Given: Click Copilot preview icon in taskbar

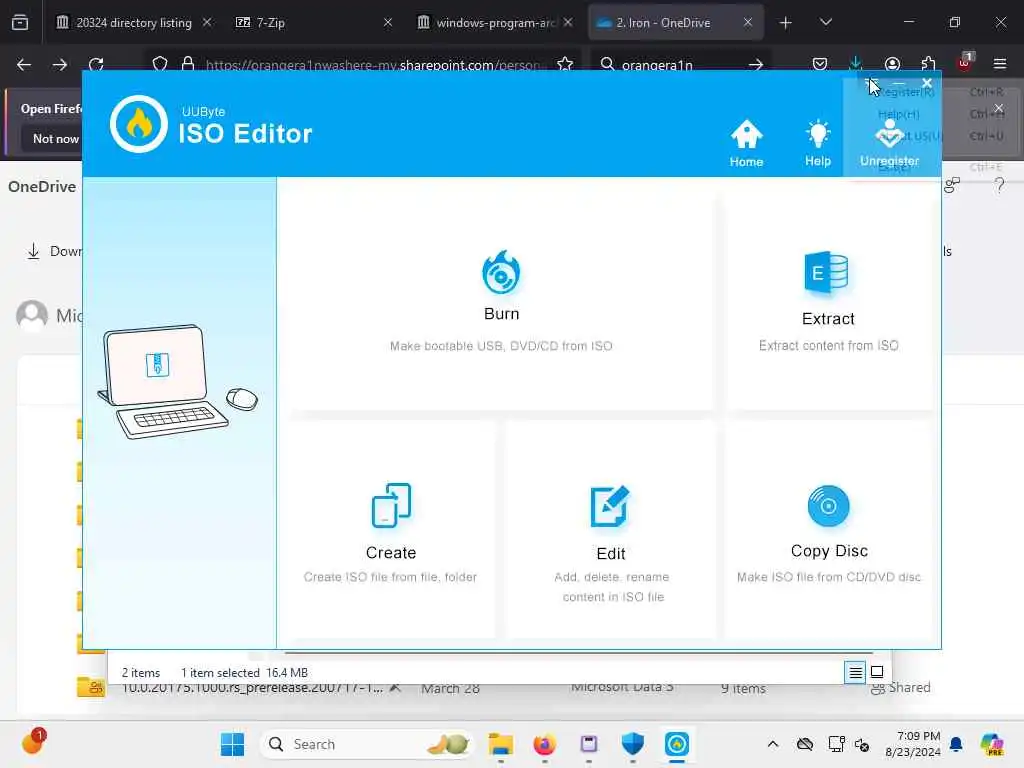Looking at the screenshot, I should (992, 744).
